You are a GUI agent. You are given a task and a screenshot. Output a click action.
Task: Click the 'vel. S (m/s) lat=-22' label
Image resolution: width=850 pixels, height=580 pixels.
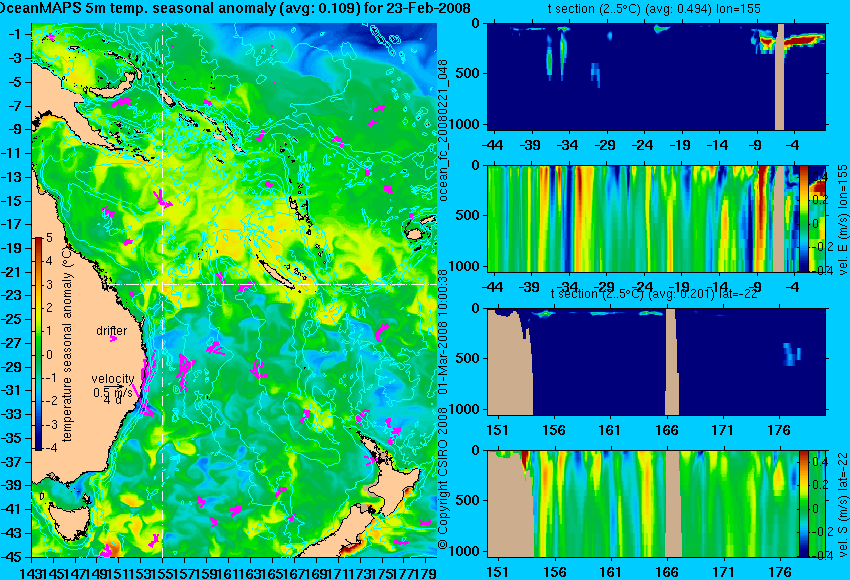click(x=842, y=504)
